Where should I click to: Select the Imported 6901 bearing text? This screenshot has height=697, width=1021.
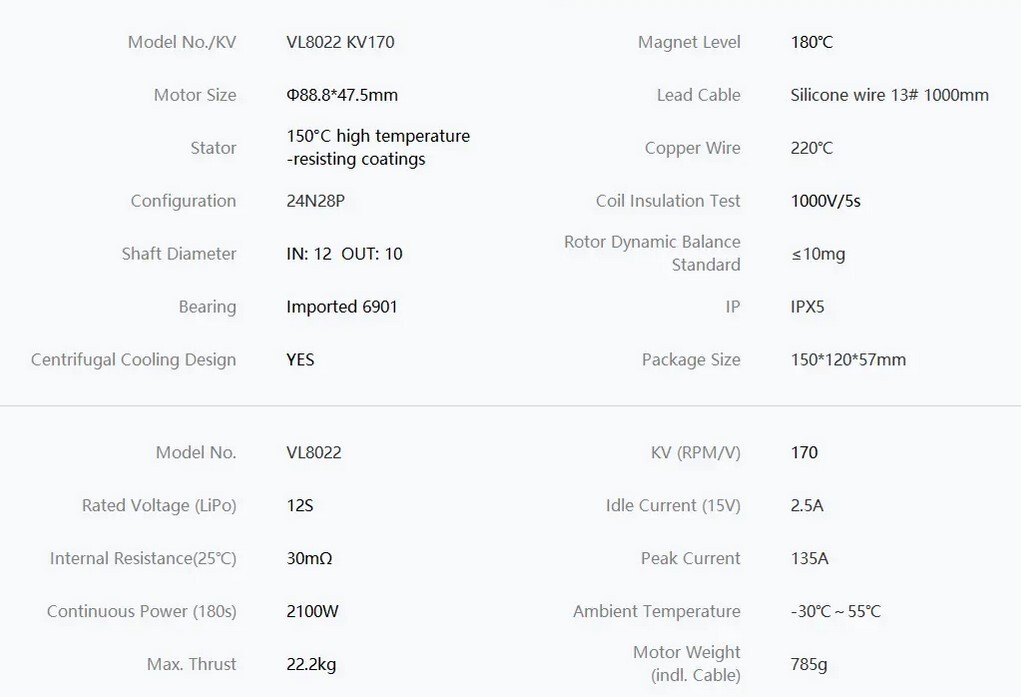[341, 307]
